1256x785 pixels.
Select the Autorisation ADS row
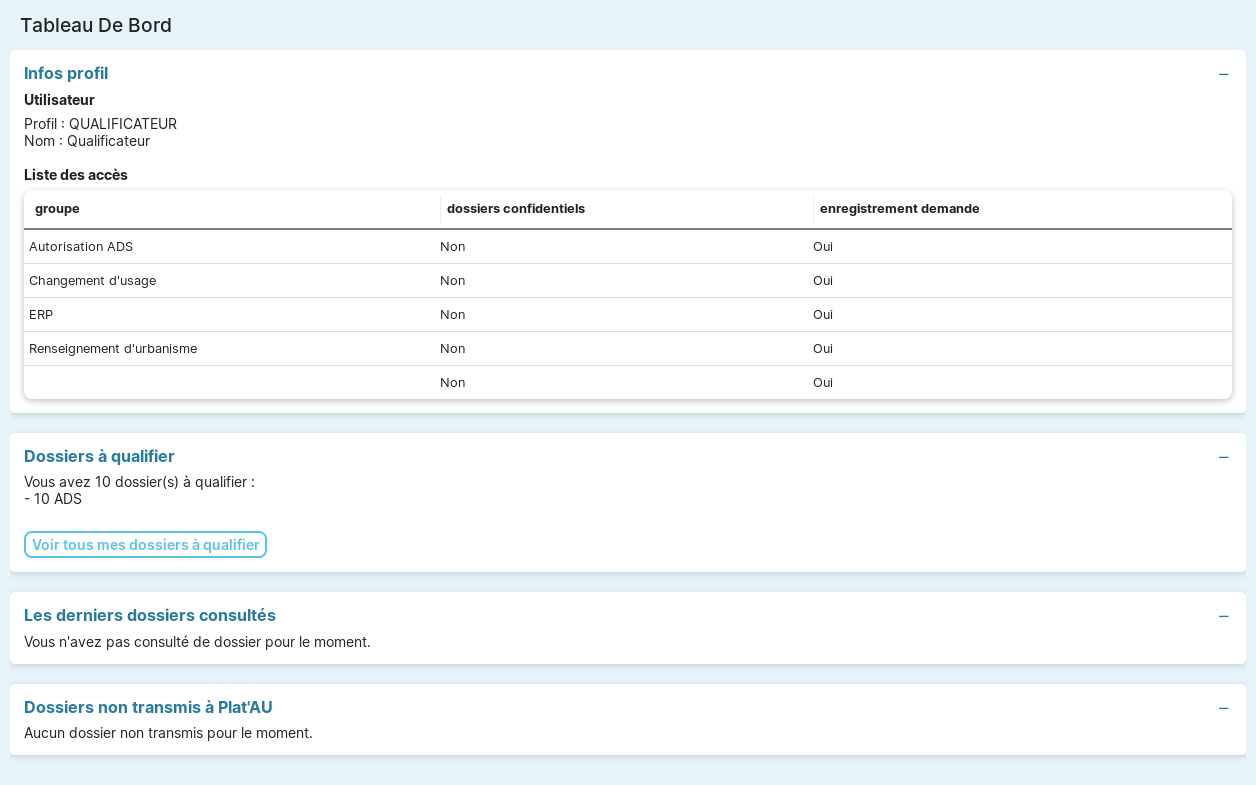tap(81, 247)
